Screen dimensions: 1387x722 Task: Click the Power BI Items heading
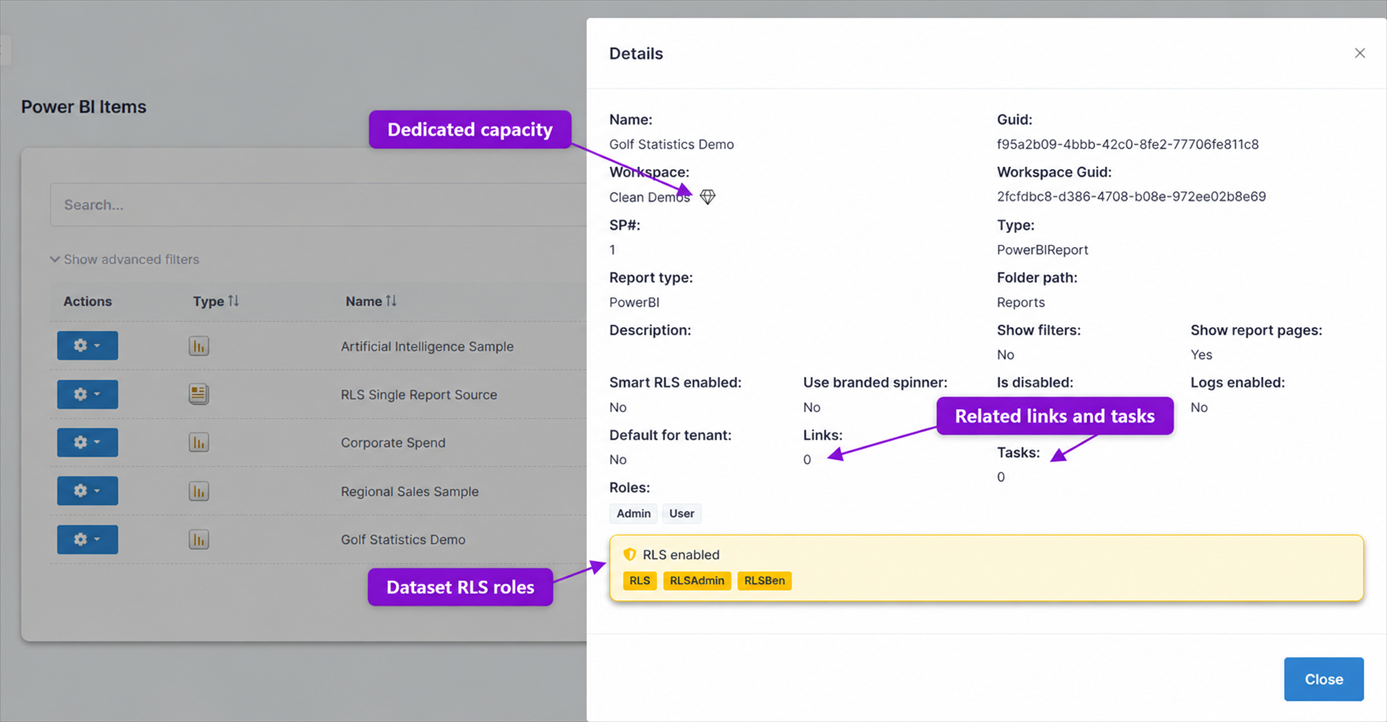click(84, 107)
